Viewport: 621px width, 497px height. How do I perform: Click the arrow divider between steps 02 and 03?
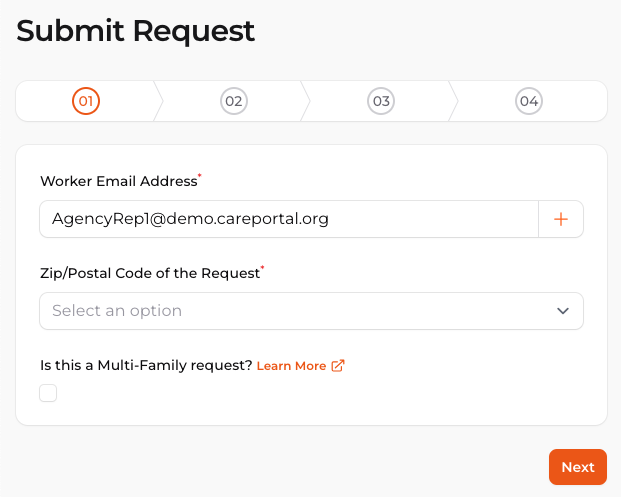[306, 101]
